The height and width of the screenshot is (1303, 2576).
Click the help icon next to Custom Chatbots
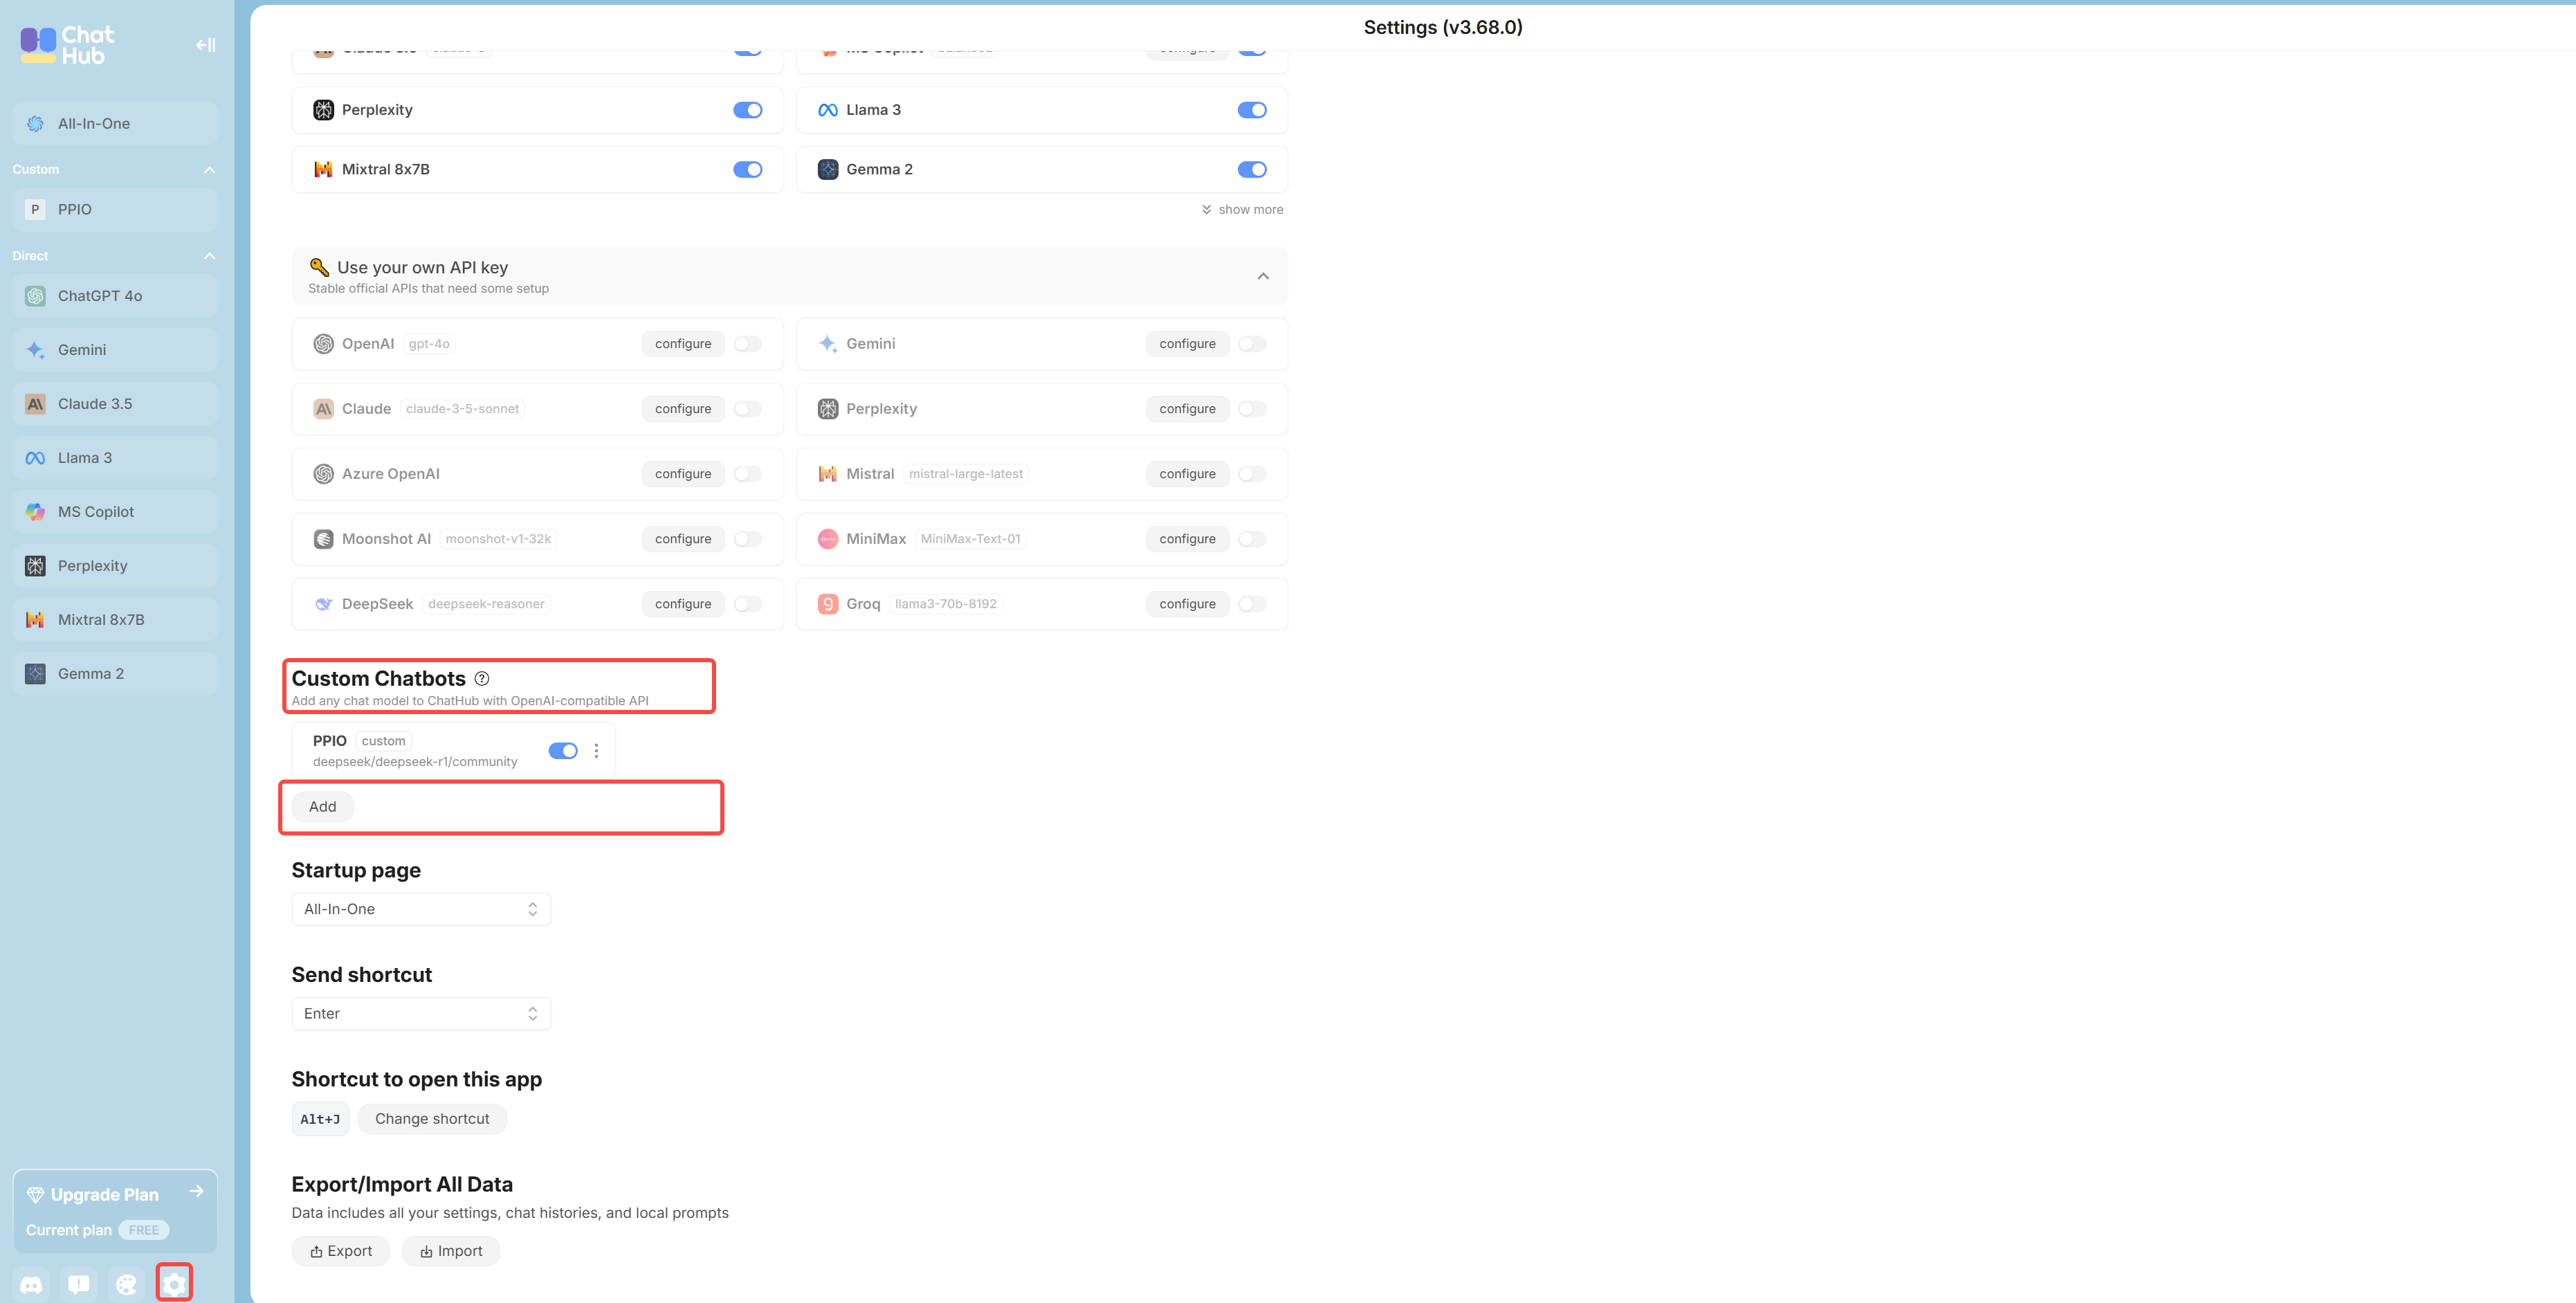click(482, 678)
